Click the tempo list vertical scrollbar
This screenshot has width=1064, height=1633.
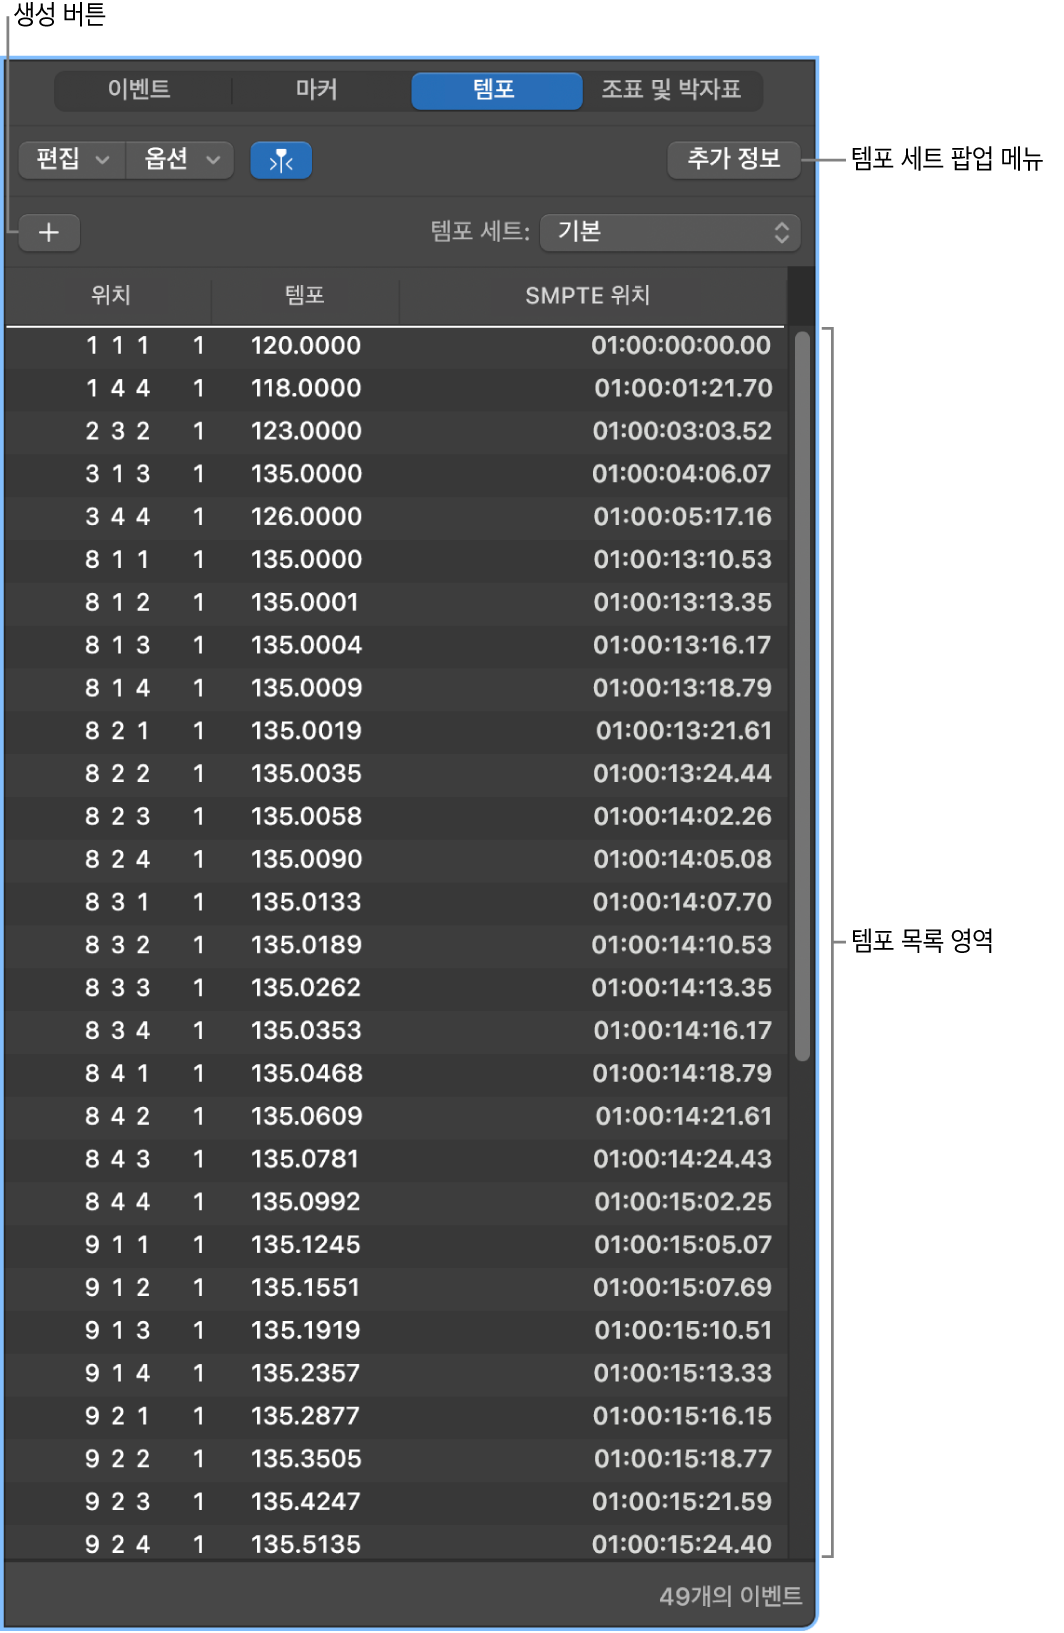coord(802,696)
